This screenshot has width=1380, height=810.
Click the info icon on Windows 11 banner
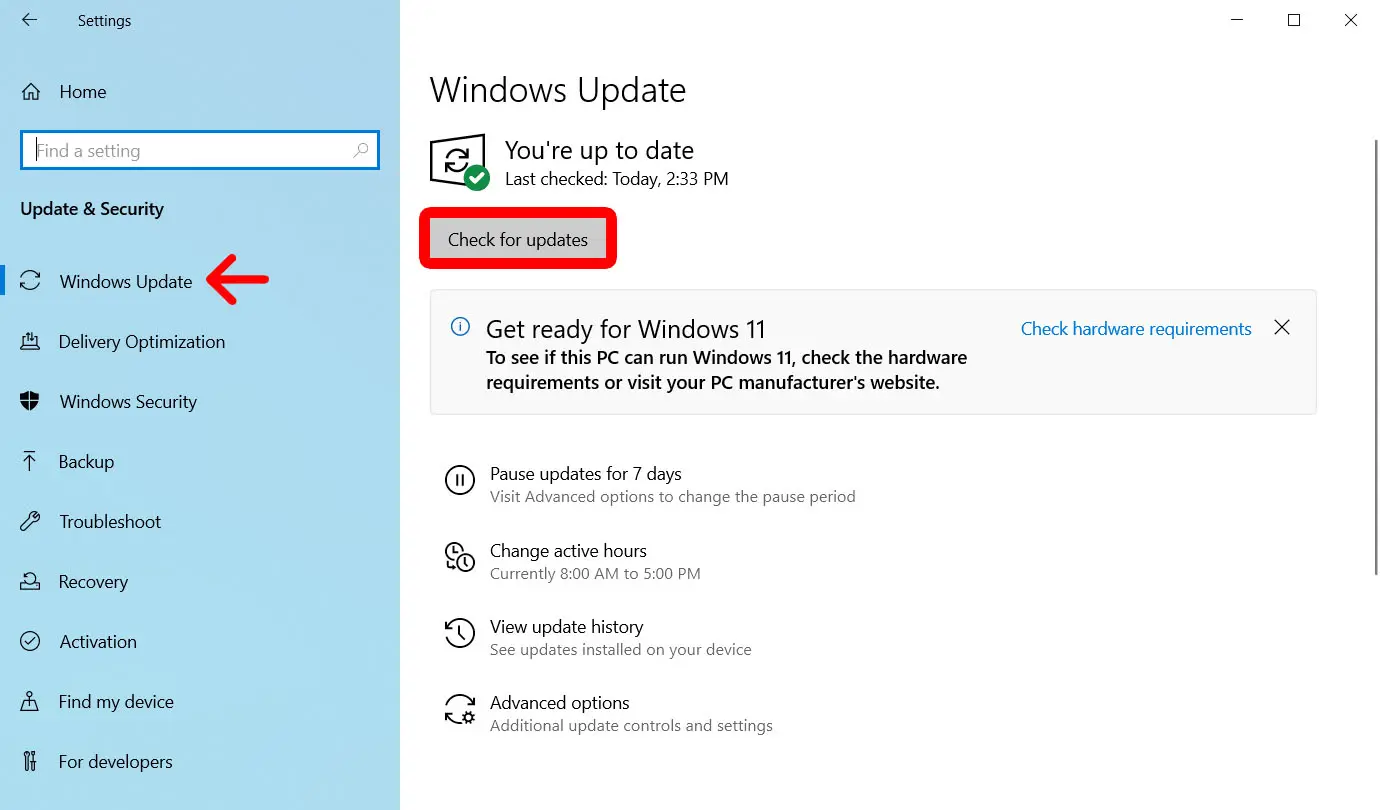pos(460,326)
